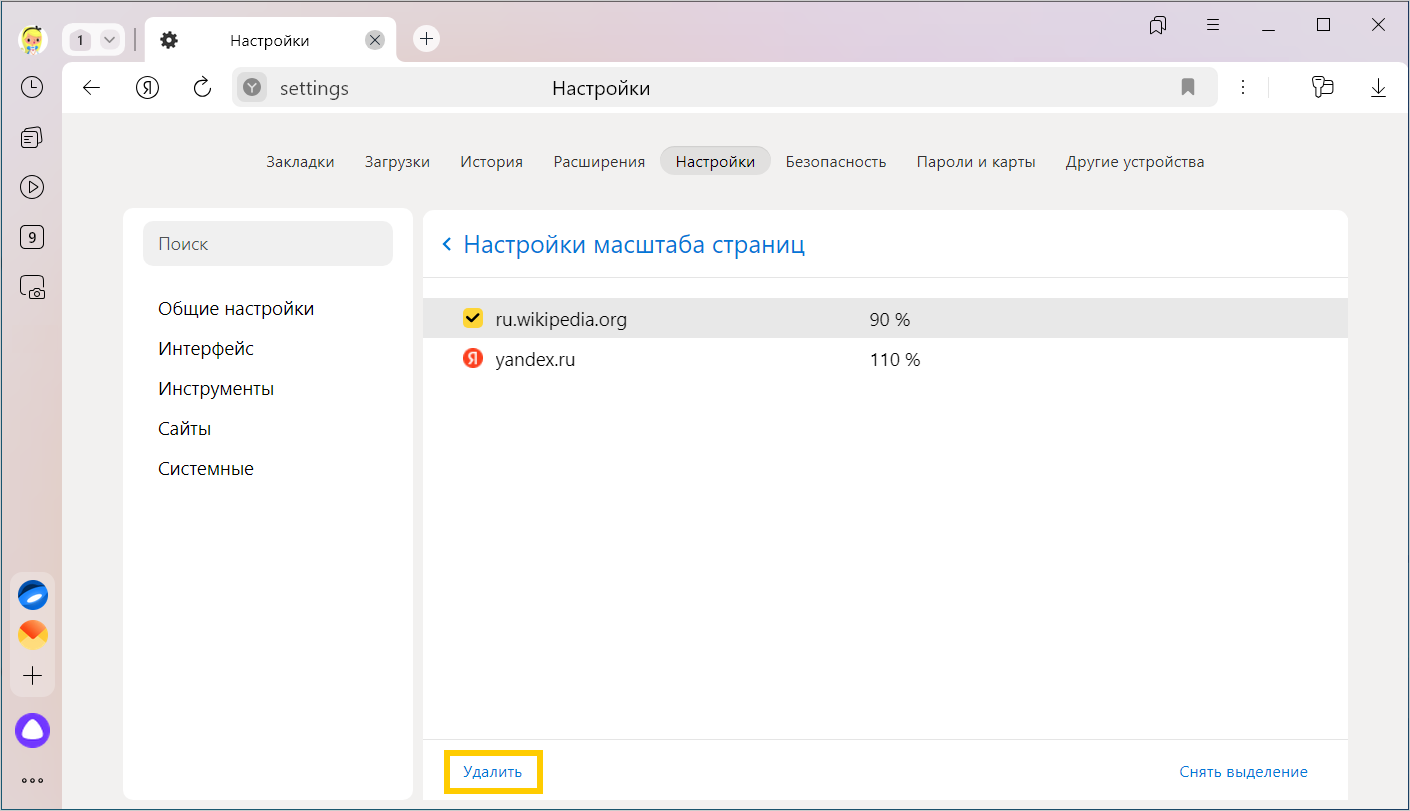Uncheck the ru.wikipedia.org checkbox
The width and height of the screenshot is (1410, 811).
[473, 319]
